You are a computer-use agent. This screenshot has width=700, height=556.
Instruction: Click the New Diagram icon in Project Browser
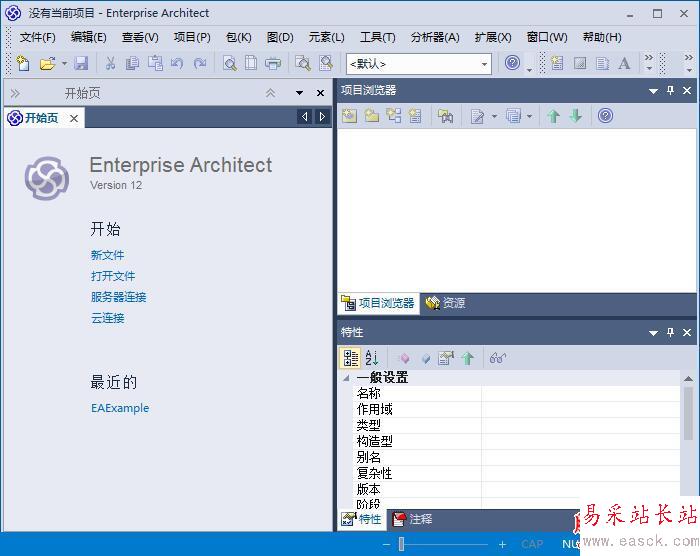point(394,116)
